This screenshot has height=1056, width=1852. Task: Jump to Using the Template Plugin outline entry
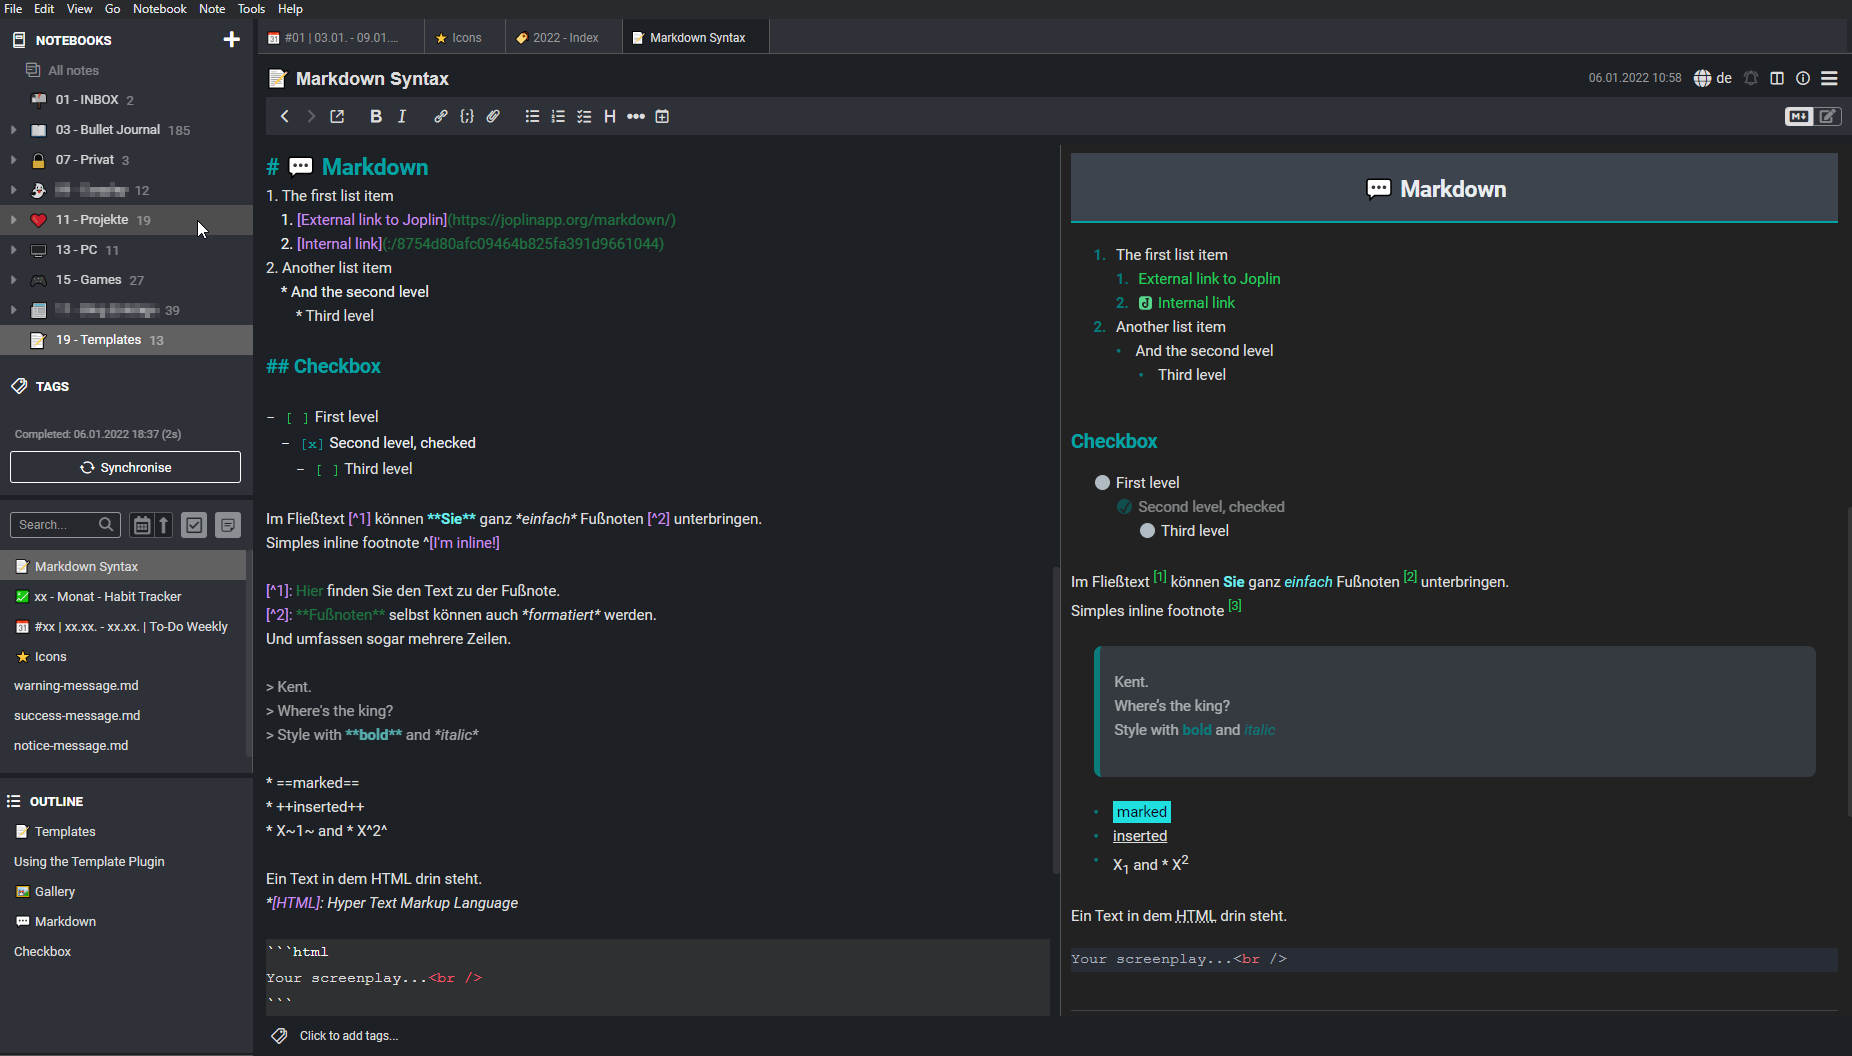[89, 862]
